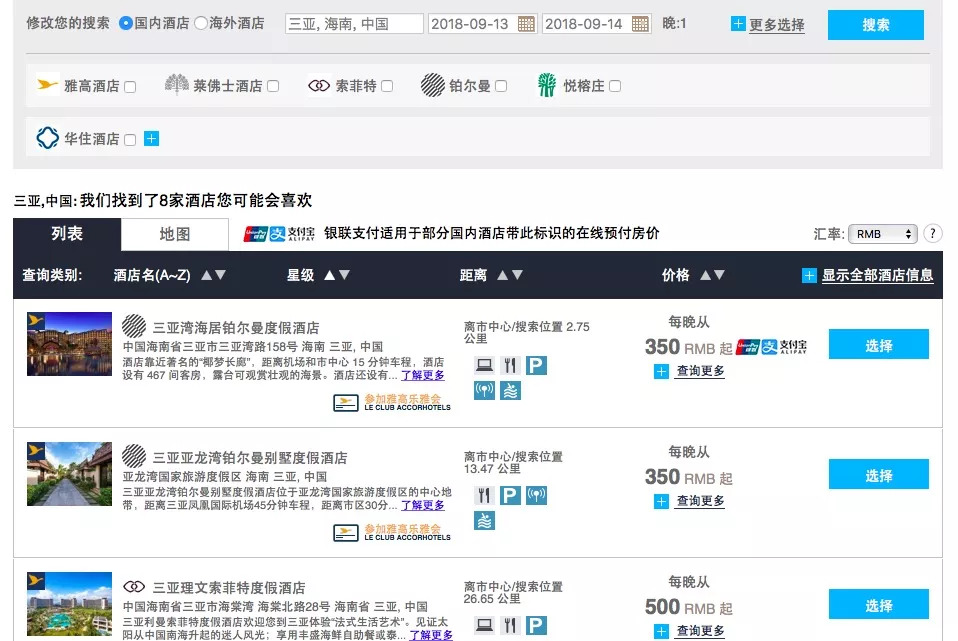Click the Raffles 莱佛士酒店 brand logo

click(x=177, y=85)
